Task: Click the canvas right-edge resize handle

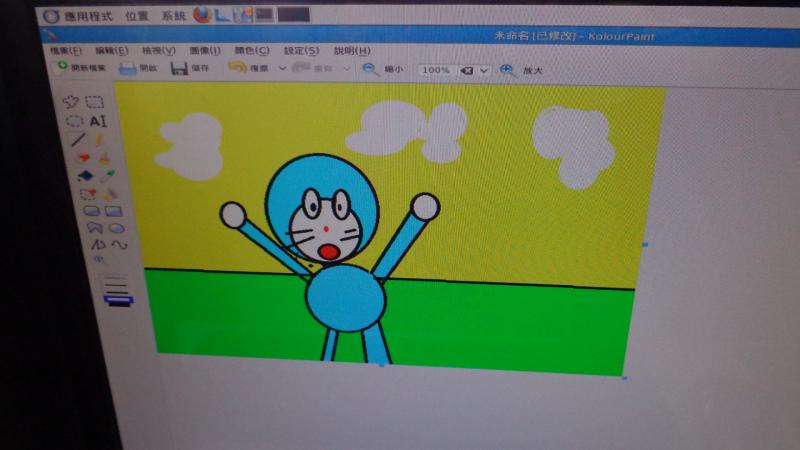Action: (x=645, y=244)
